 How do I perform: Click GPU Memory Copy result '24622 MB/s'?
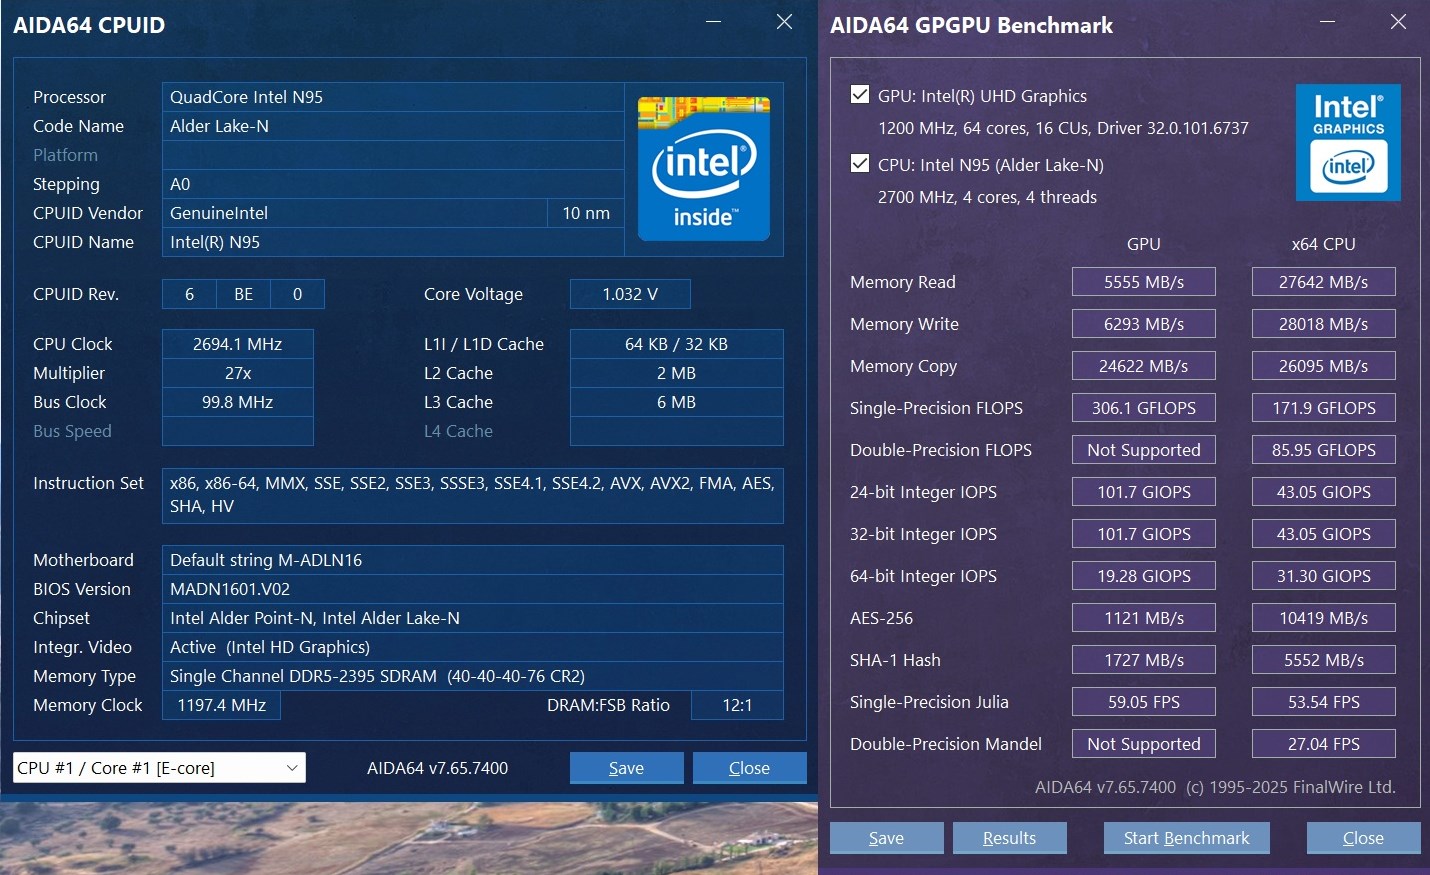tap(1144, 366)
